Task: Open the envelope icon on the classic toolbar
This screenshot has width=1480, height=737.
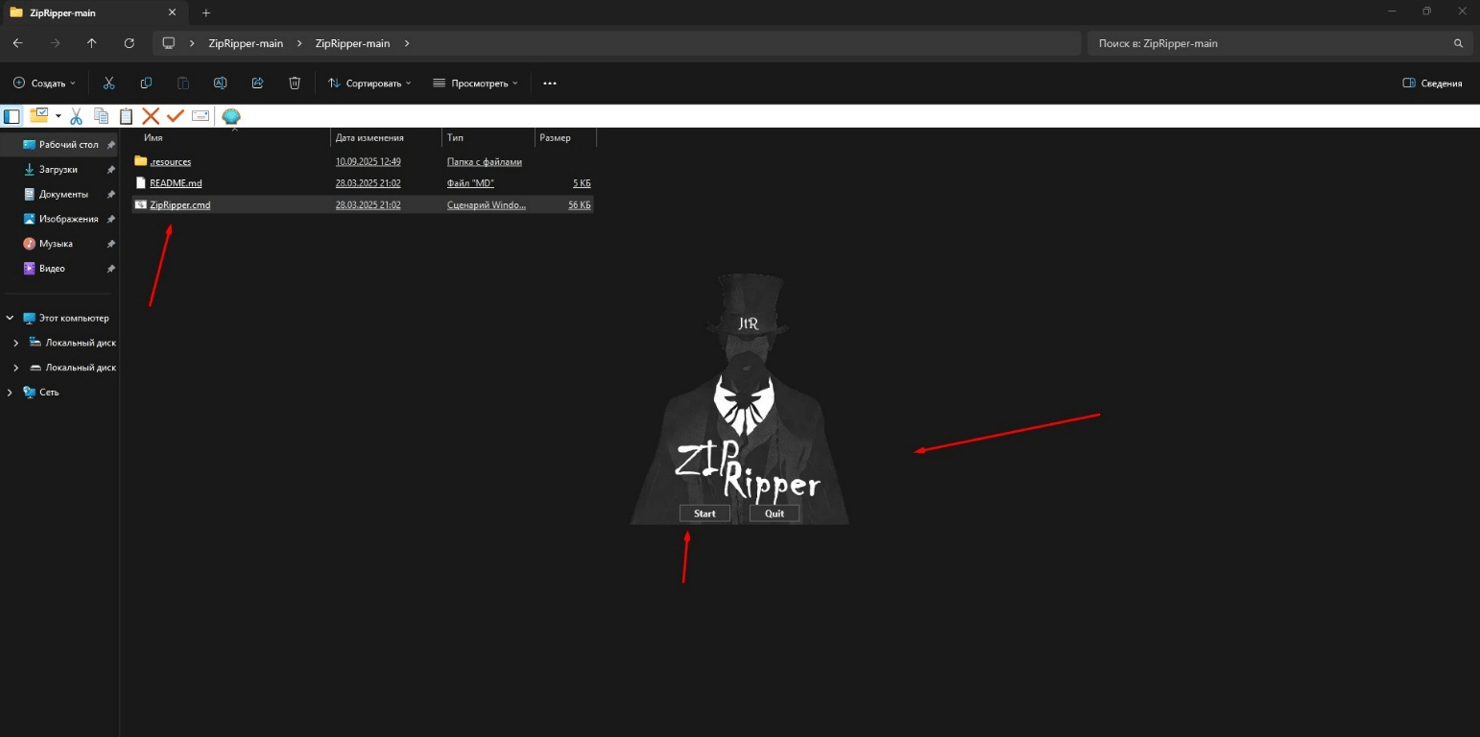Action: point(199,115)
